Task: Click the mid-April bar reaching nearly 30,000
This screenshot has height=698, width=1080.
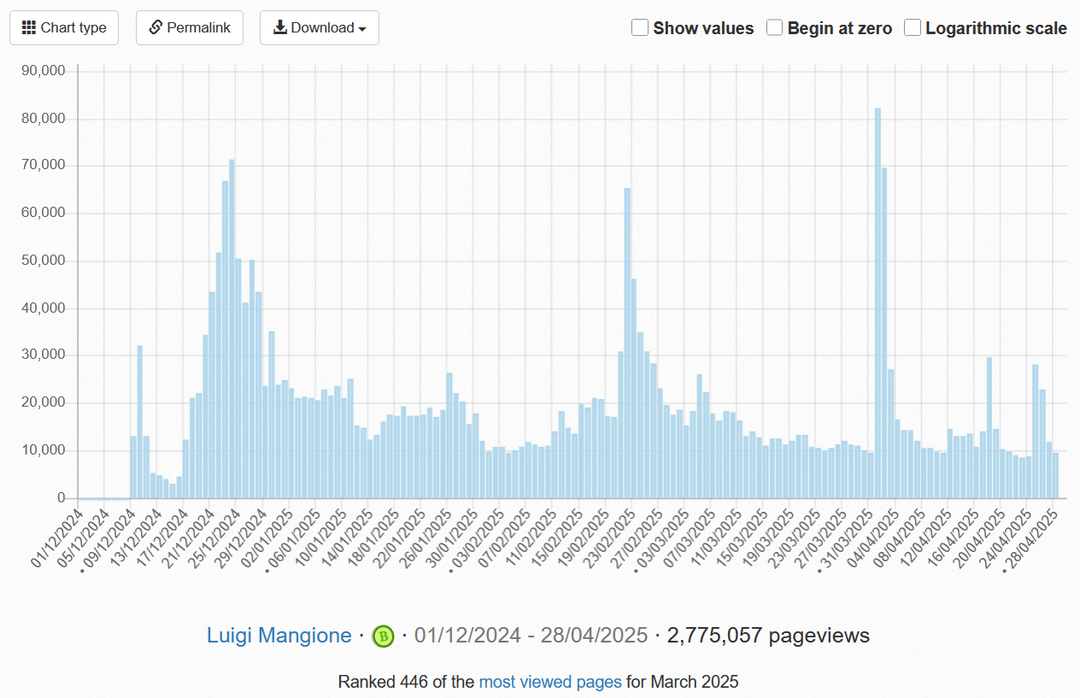Action: pos(989,428)
